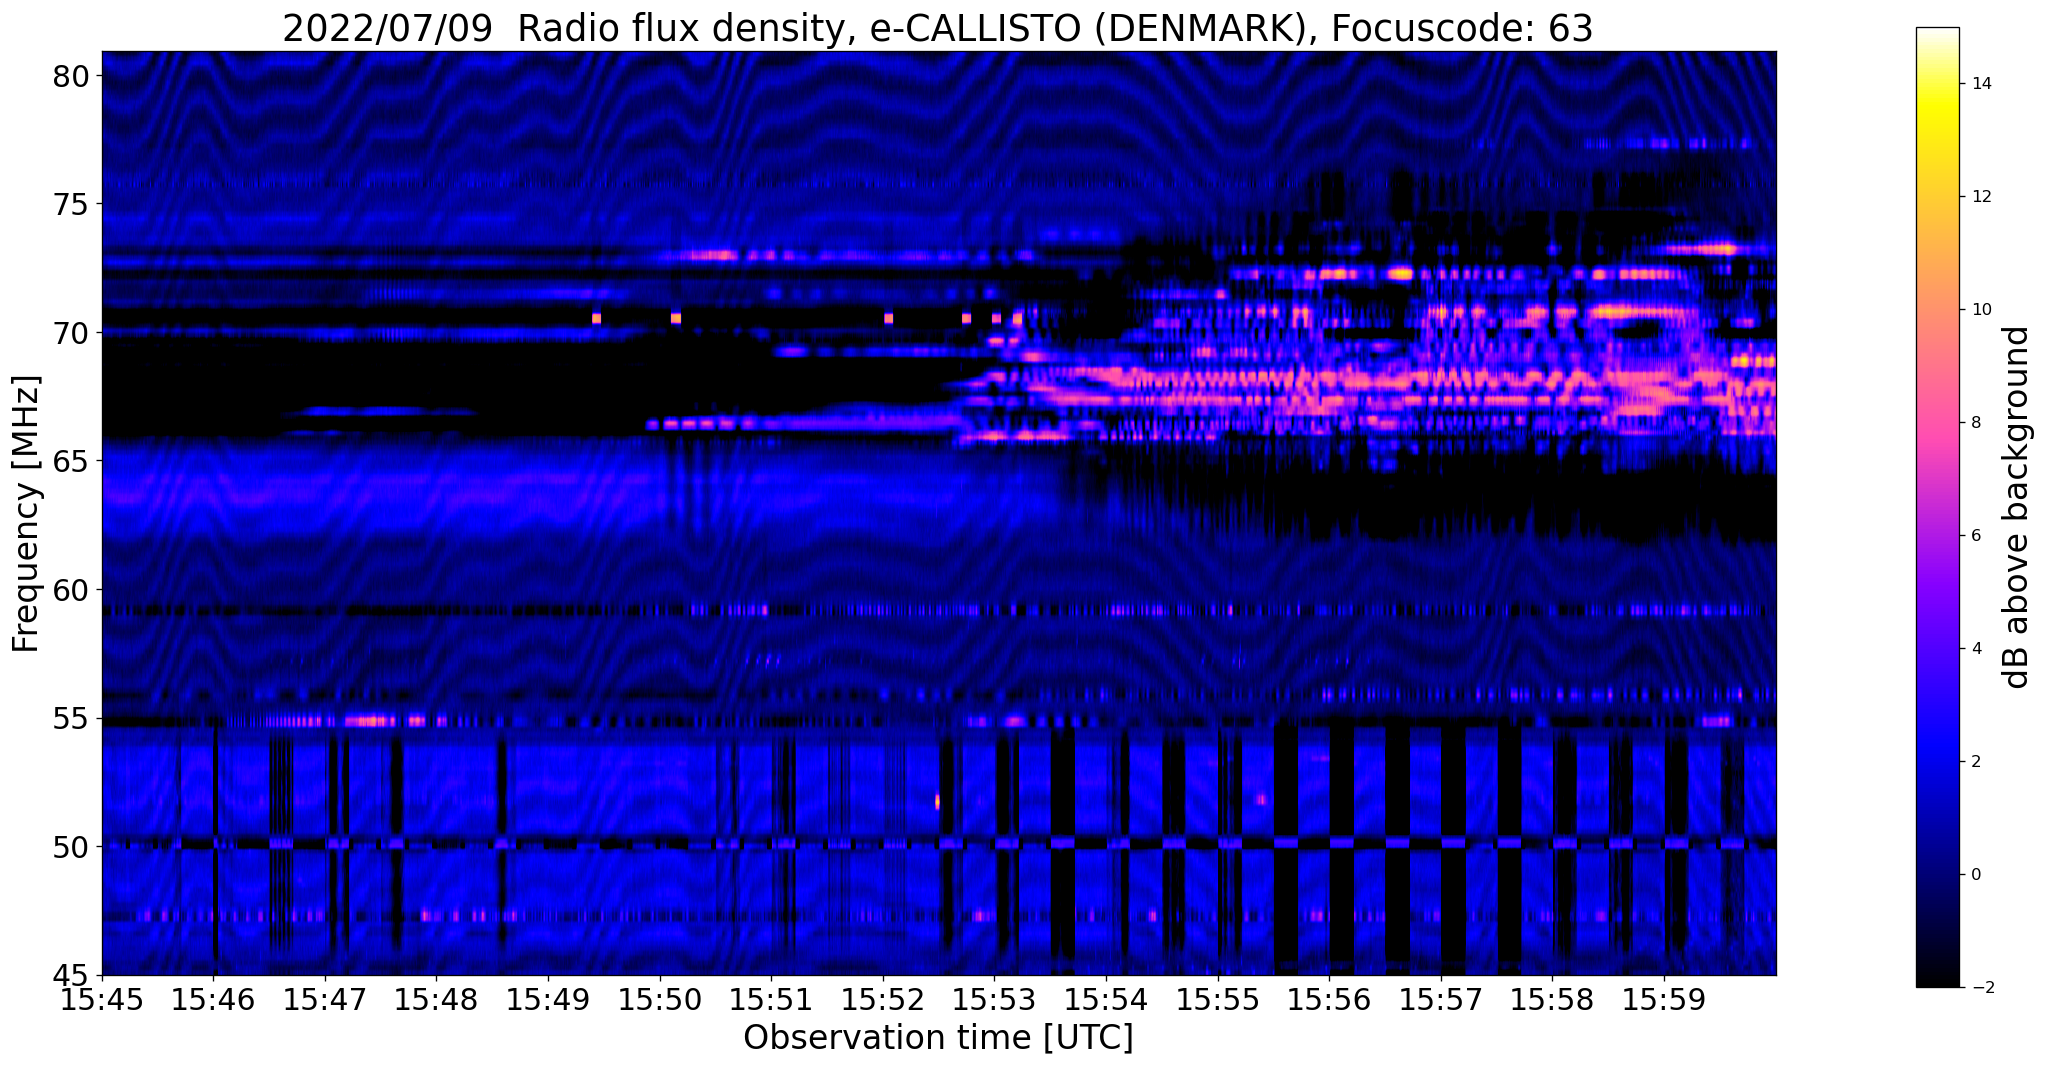The width and height of the screenshot is (2047, 1067).
Task: Click the colorbar tick value 2
Action: click(x=1976, y=762)
